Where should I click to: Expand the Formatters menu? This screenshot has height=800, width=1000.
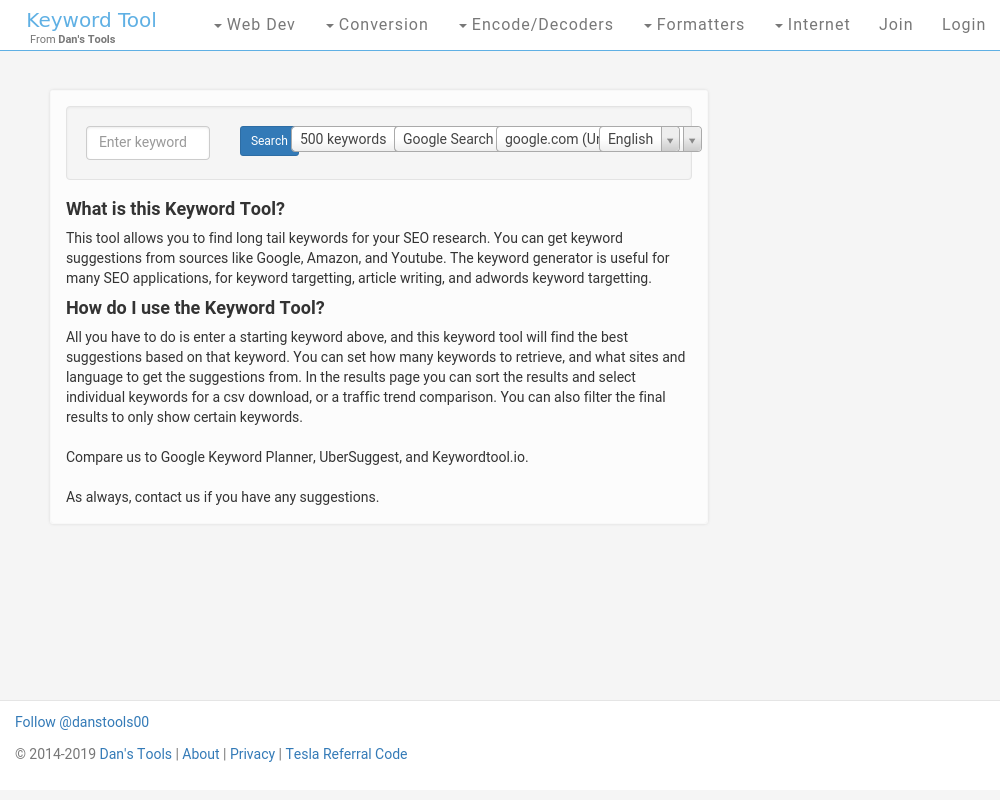tap(694, 25)
